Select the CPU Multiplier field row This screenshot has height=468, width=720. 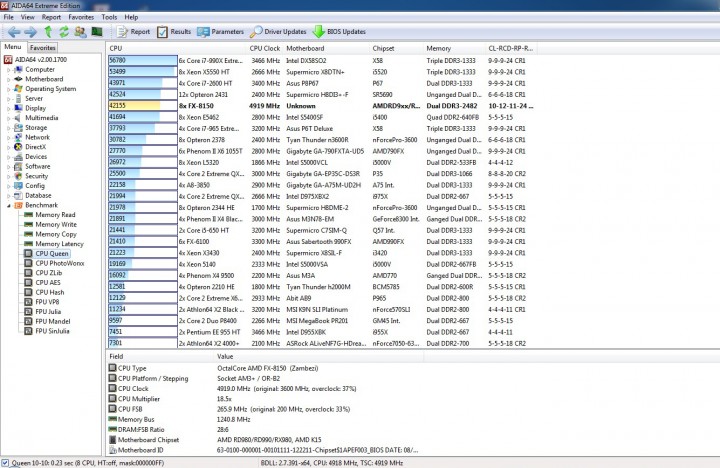click(264, 399)
